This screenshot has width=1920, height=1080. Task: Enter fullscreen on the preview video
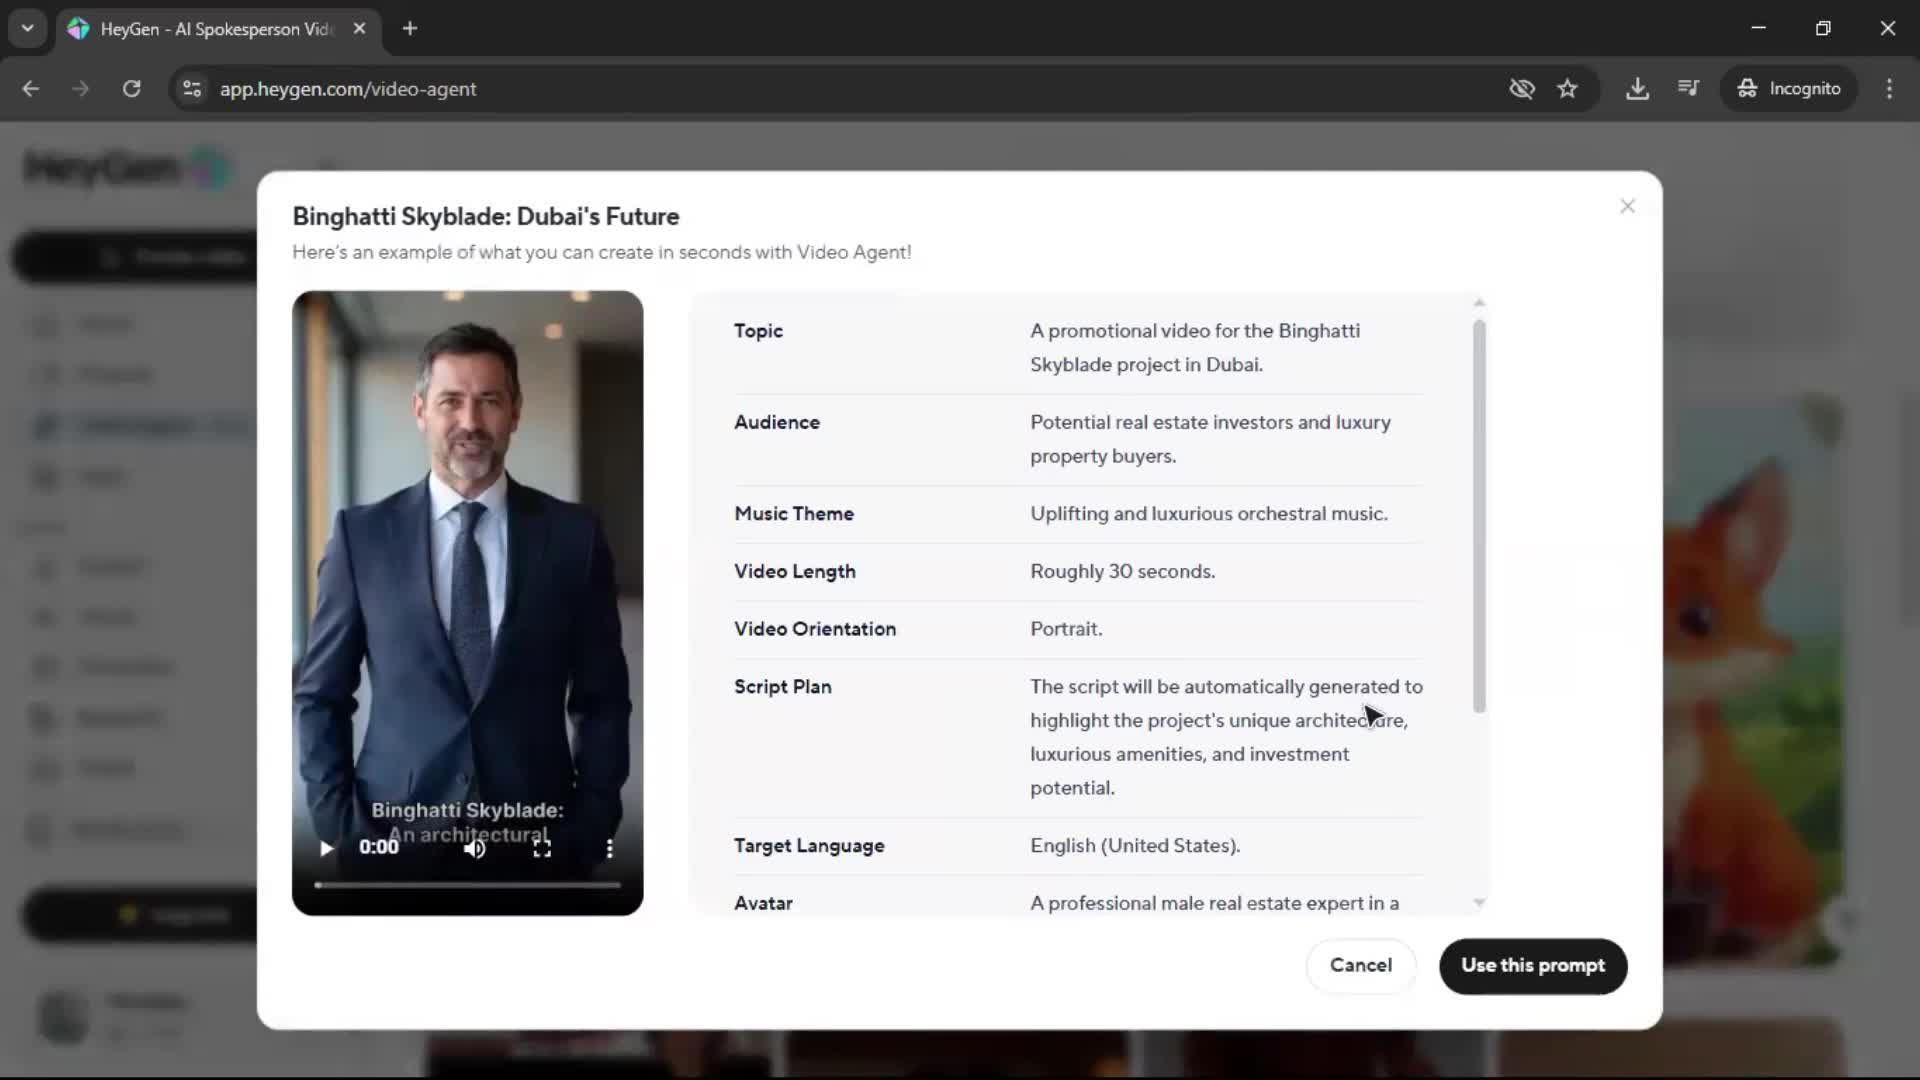coord(542,848)
